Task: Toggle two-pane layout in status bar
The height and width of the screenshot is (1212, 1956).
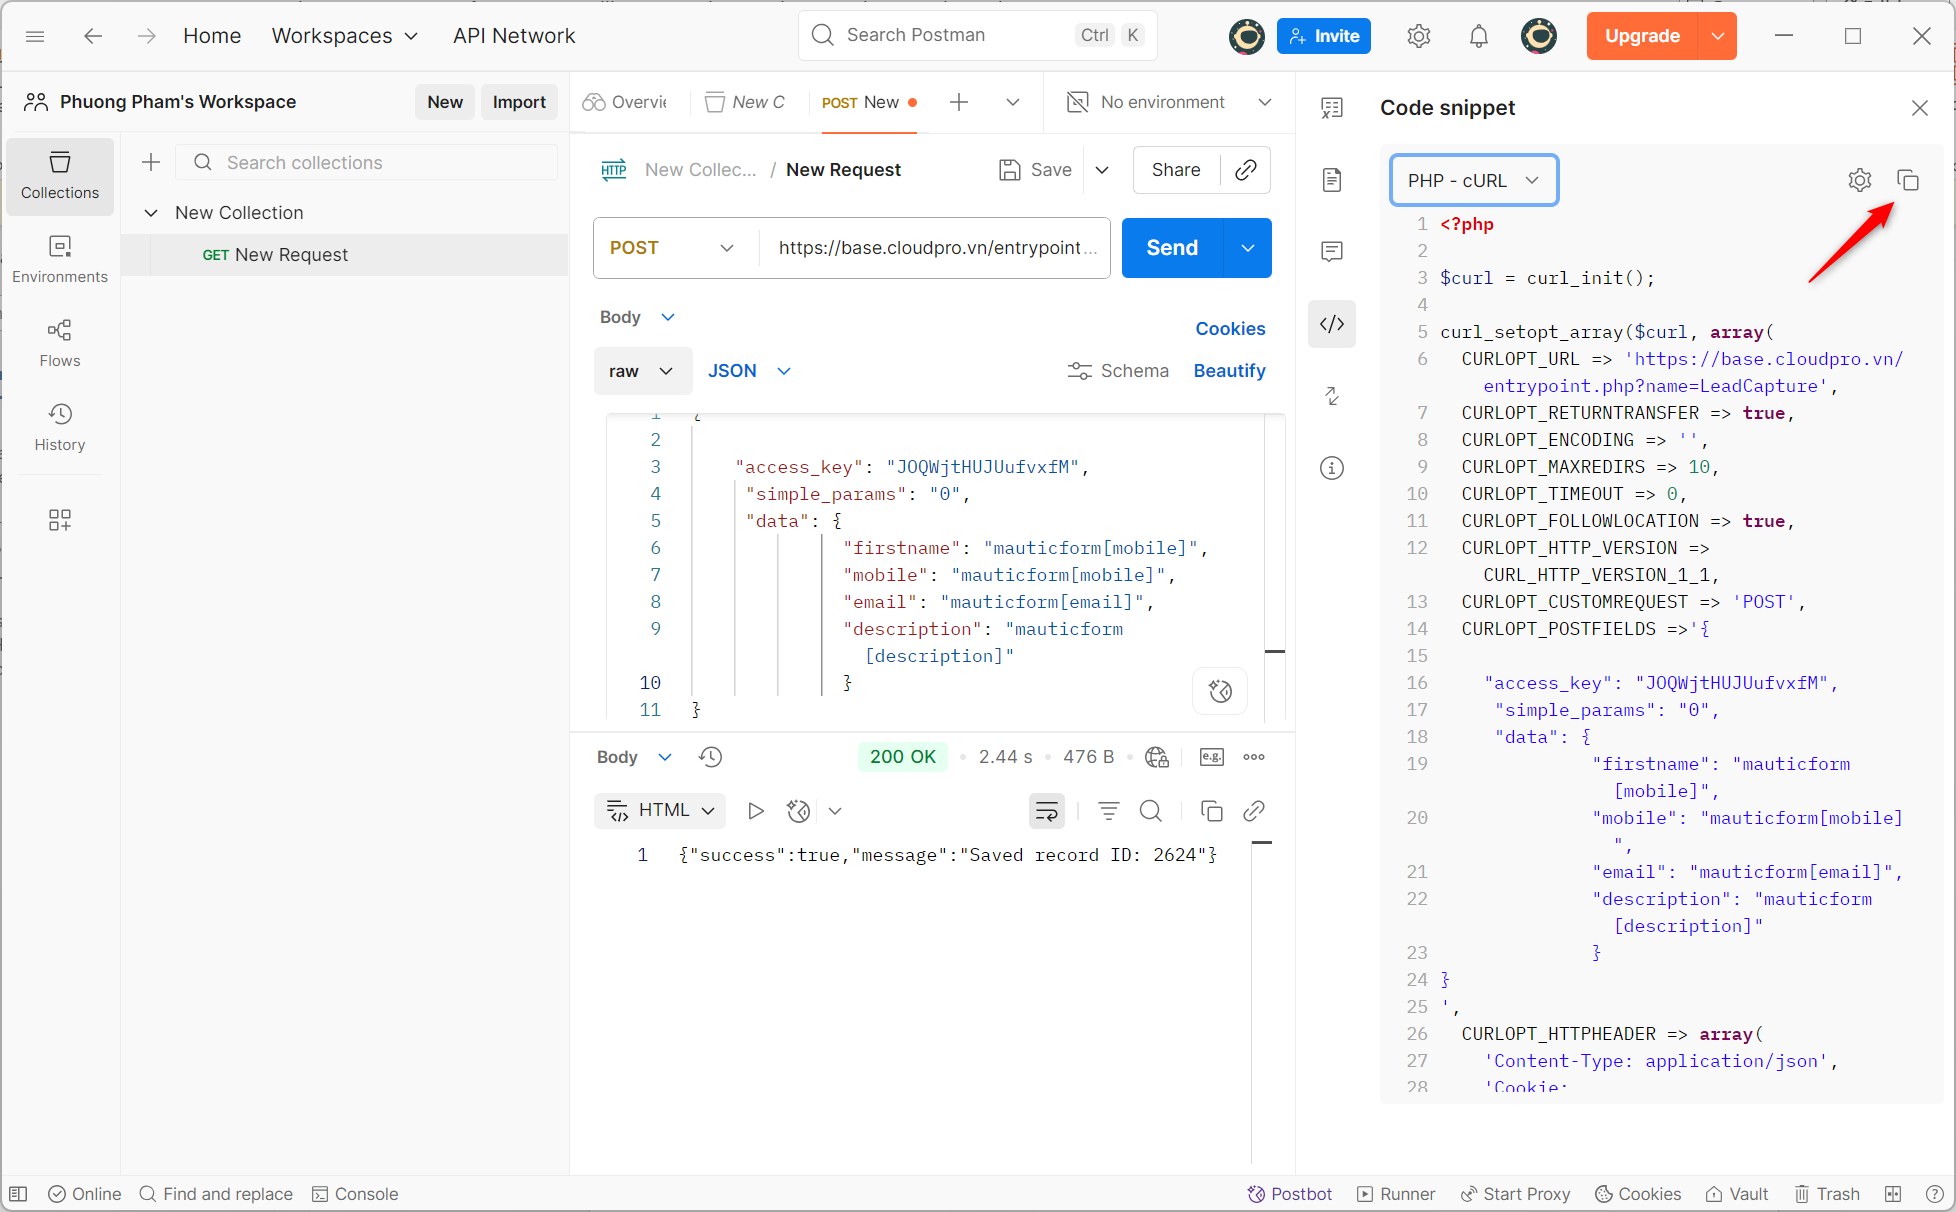Action: tap(1893, 1194)
